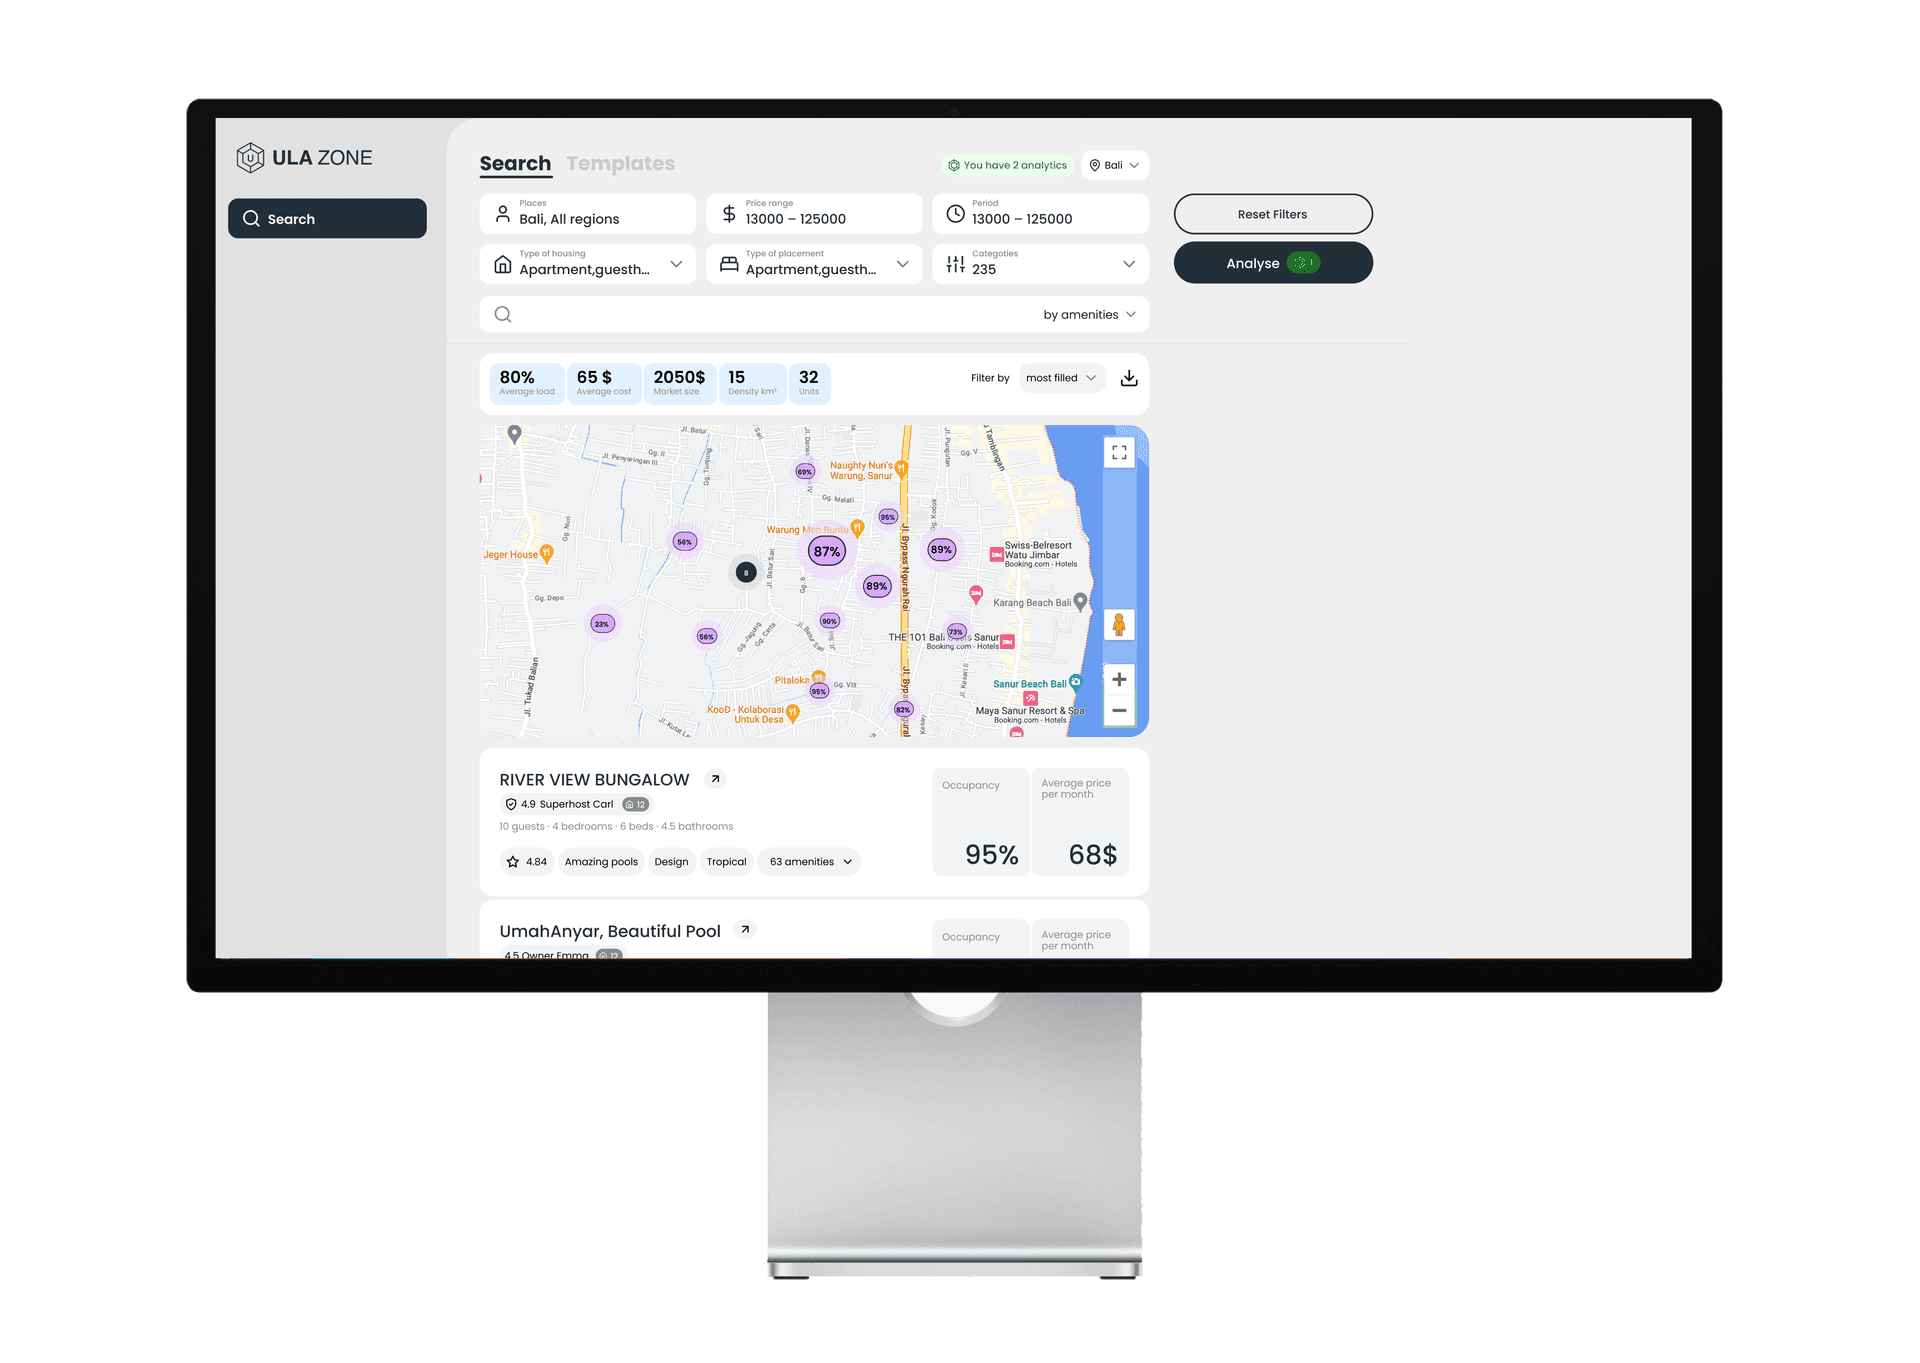Click the Reset Filters button
This screenshot has height=1363, width=1920.
(x=1272, y=214)
